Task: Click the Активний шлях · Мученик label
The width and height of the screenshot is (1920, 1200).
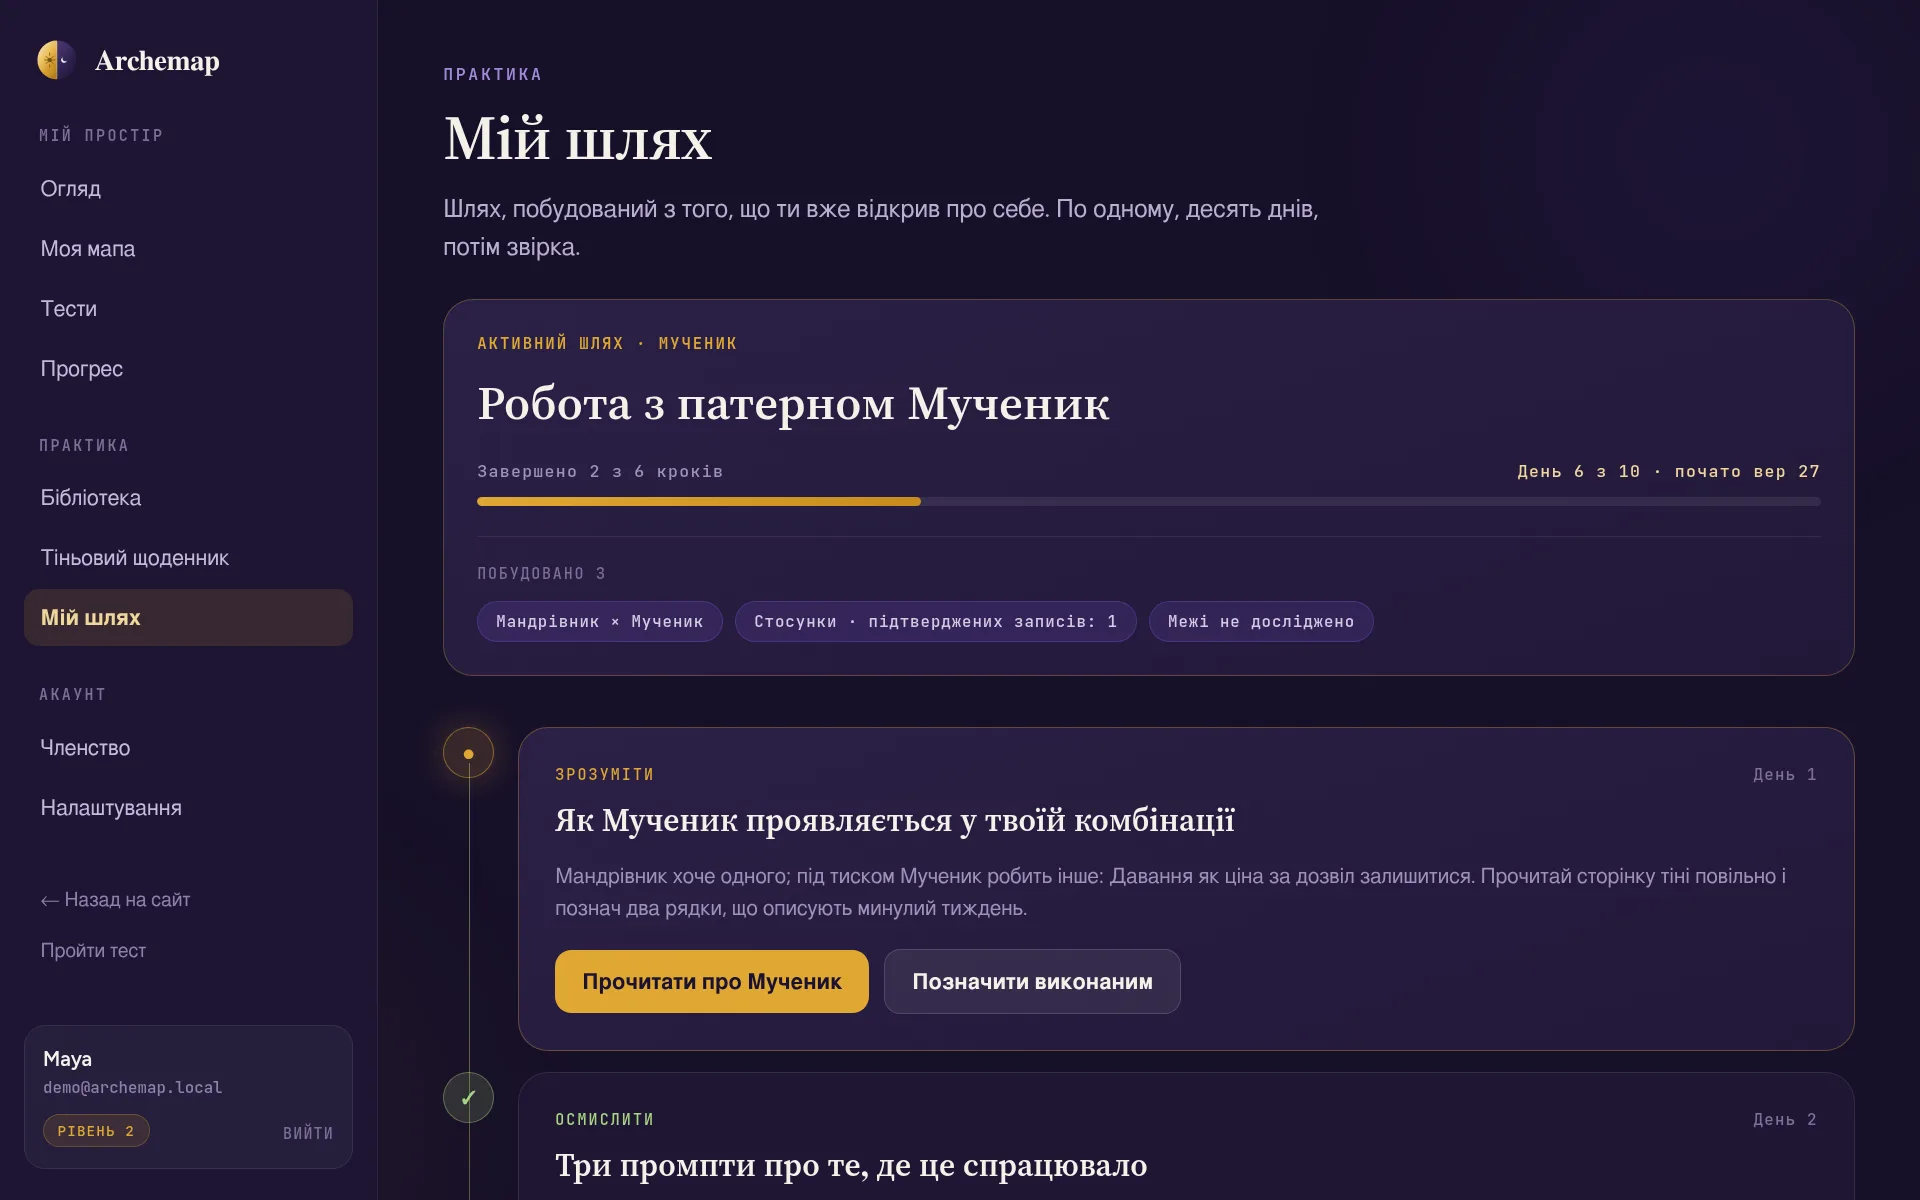Action: point(607,344)
